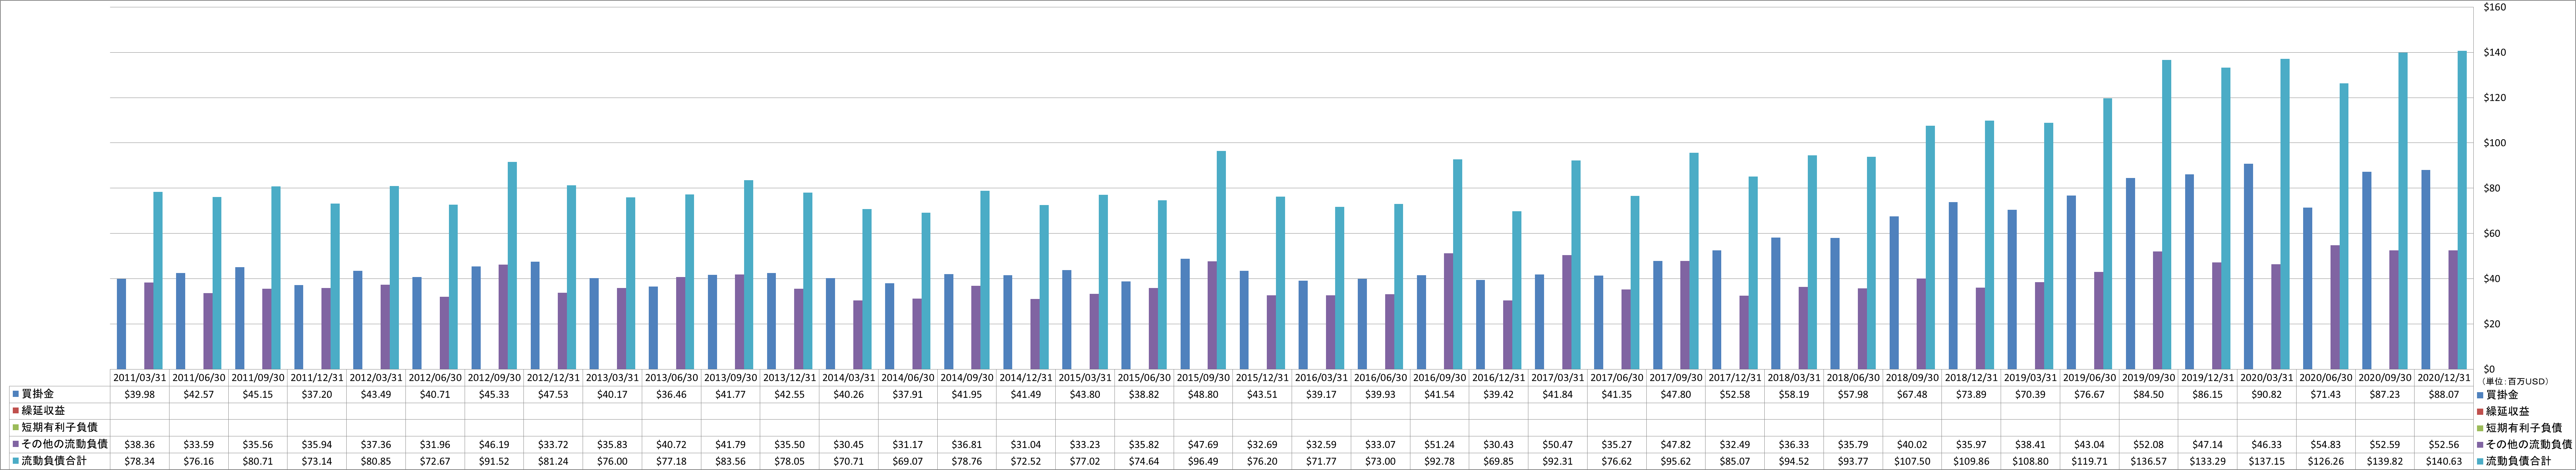The image size is (2576, 470).
Task: Click the $95.62 cell under 2017/09/30
Action: coord(1676,461)
